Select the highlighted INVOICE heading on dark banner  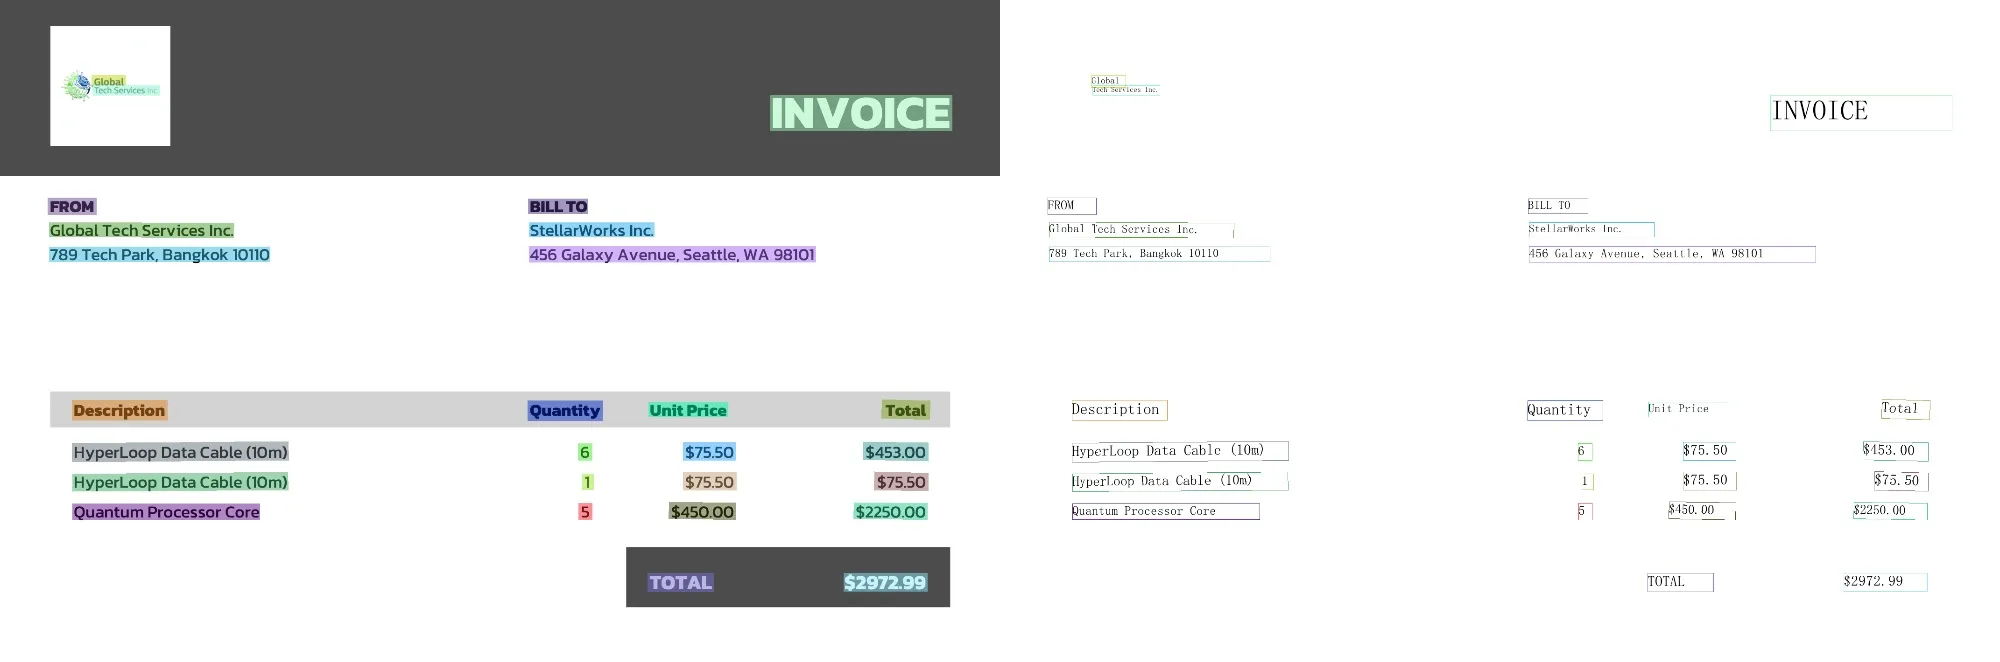(x=861, y=113)
